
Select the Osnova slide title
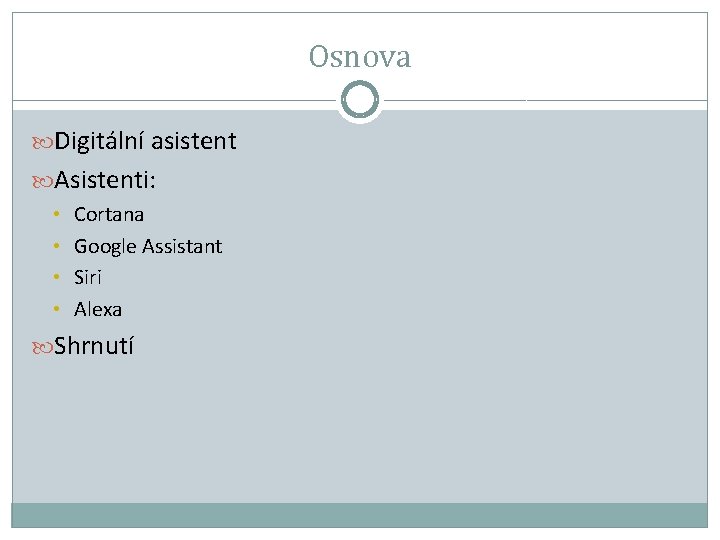(x=359, y=57)
